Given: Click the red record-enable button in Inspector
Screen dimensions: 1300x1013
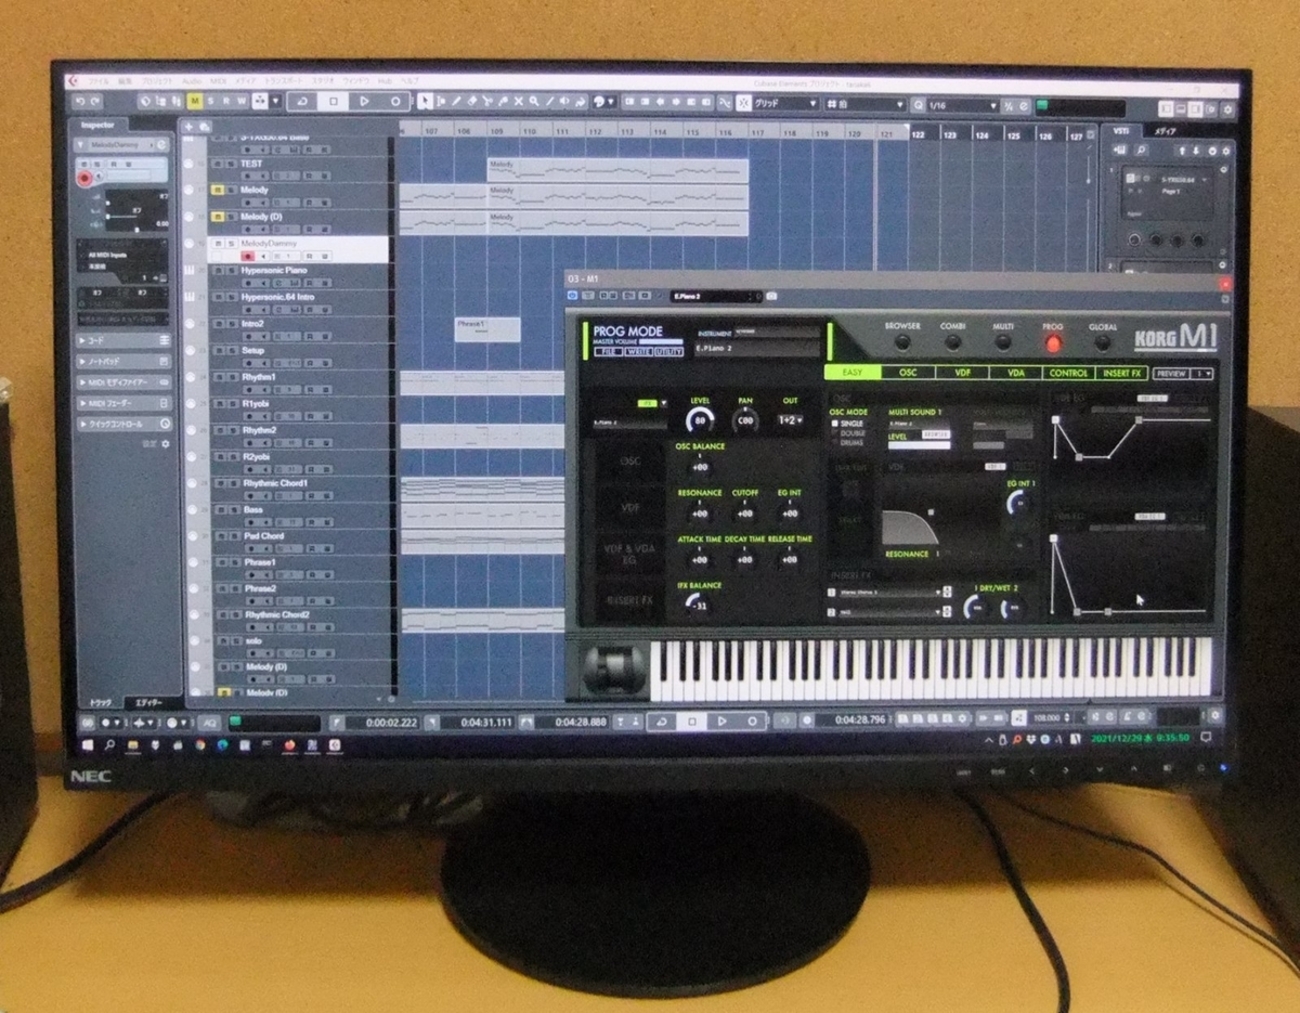Looking at the screenshot, I should coord(85,178).
